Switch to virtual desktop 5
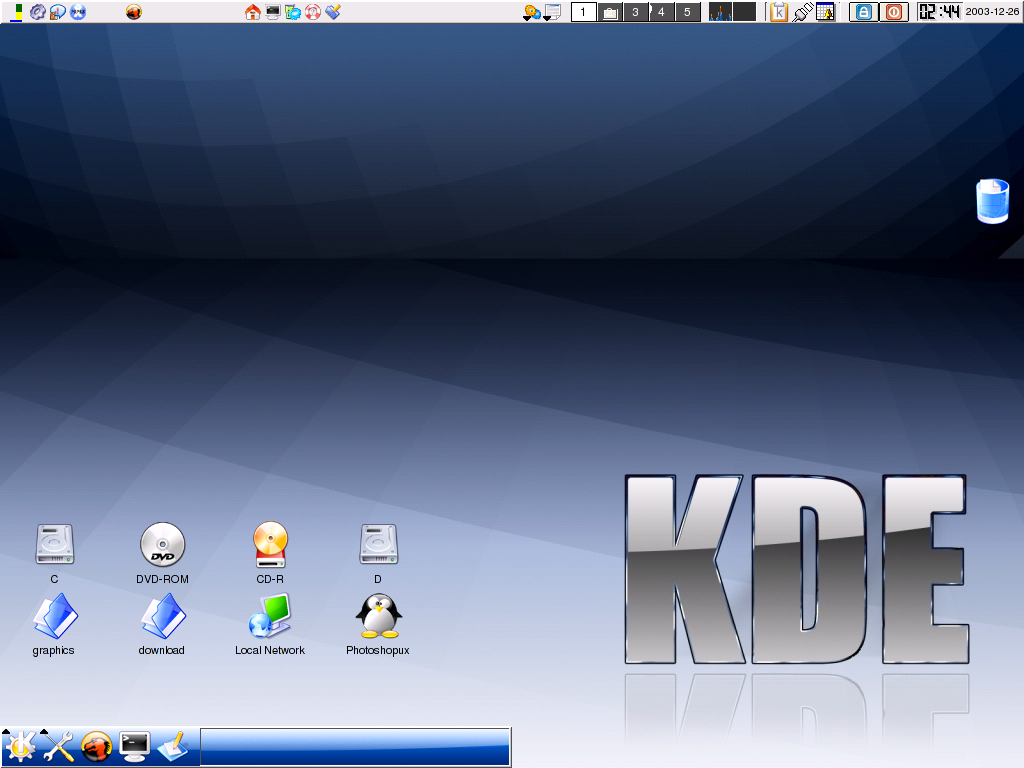The height and width of the screenshot is (768, 1024). 687,12
